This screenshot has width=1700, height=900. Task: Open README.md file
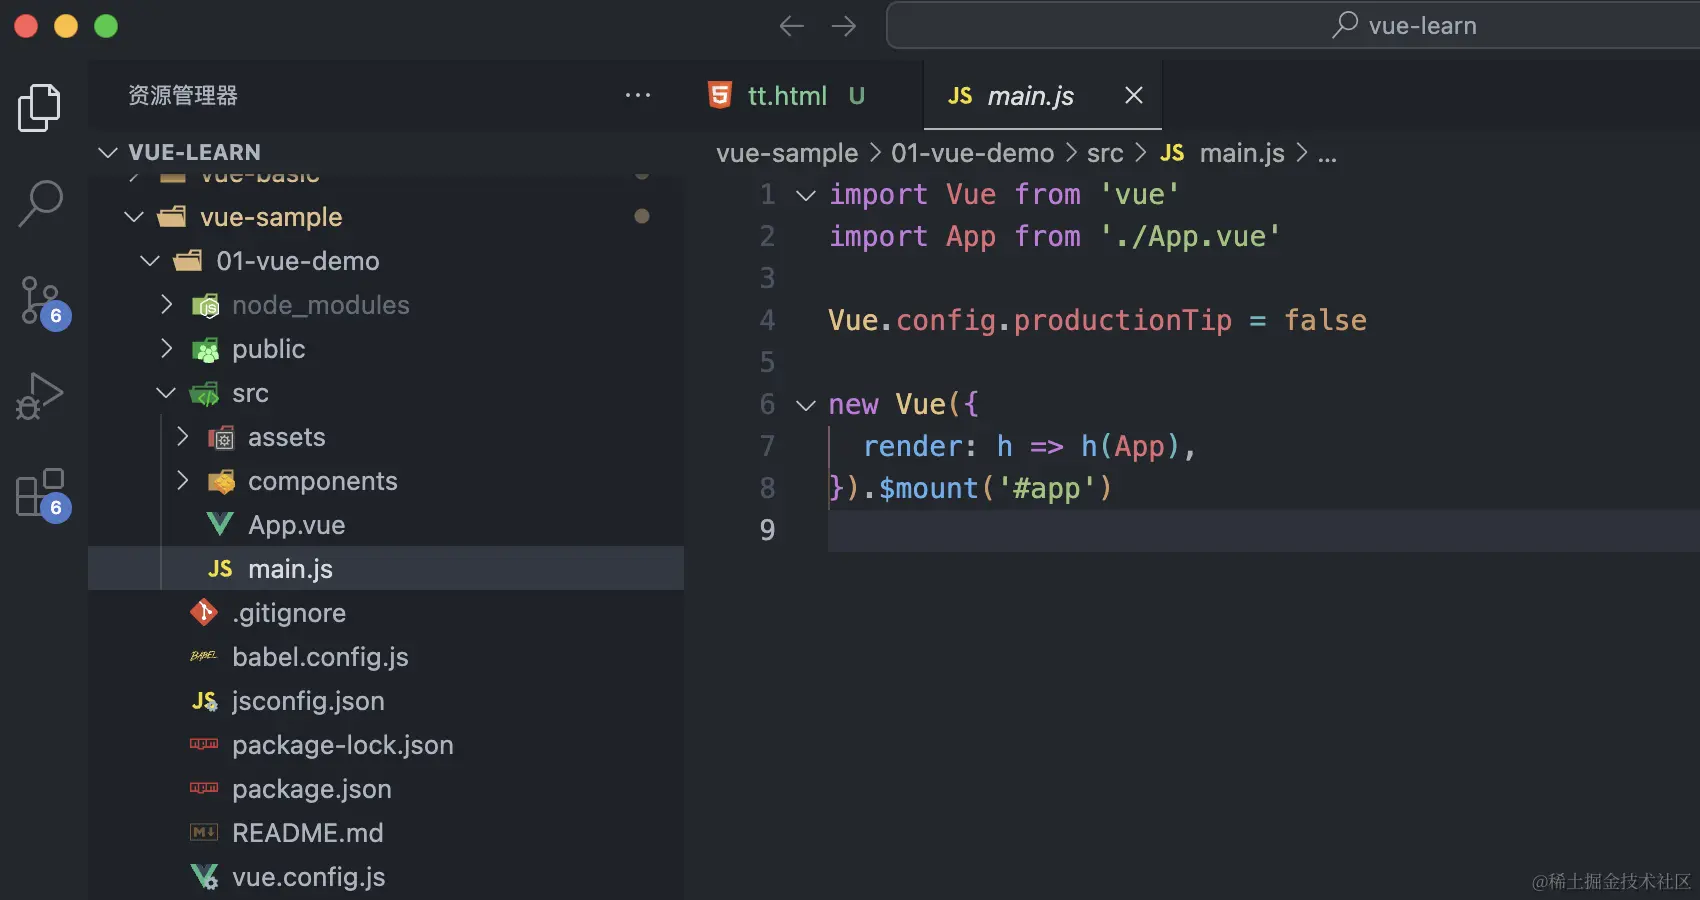308,833
